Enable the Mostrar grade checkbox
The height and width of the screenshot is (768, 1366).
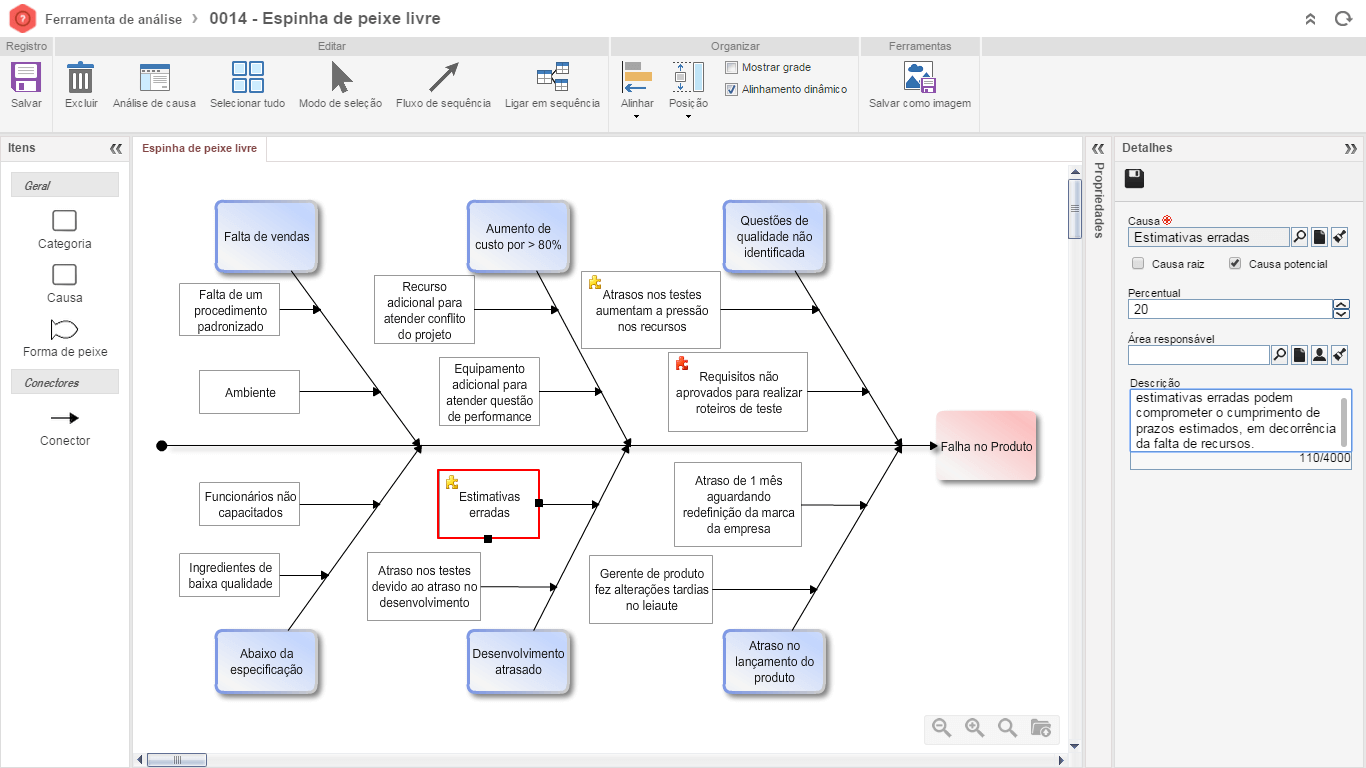(x=732, y=68)
